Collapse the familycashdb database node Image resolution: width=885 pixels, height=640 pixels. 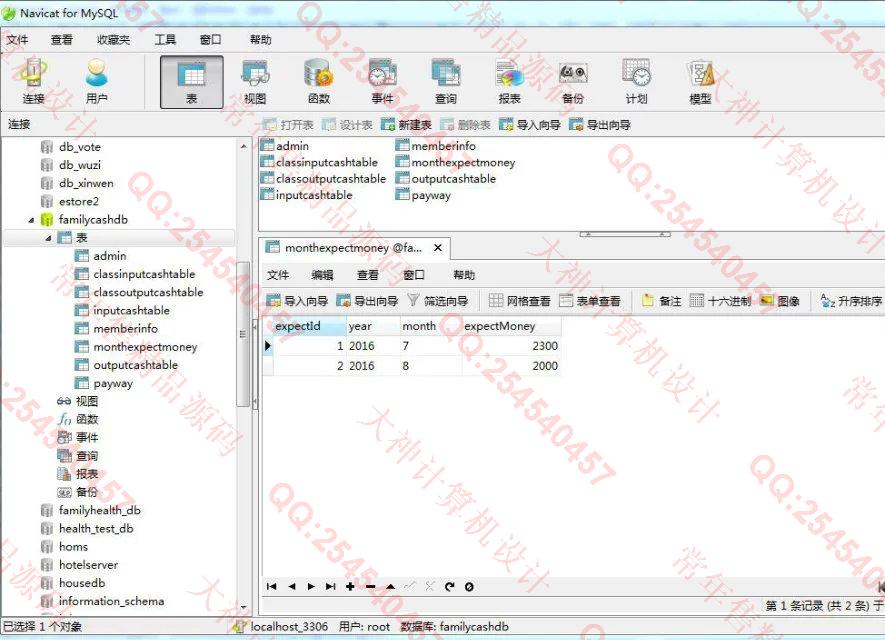pos(31,220)
